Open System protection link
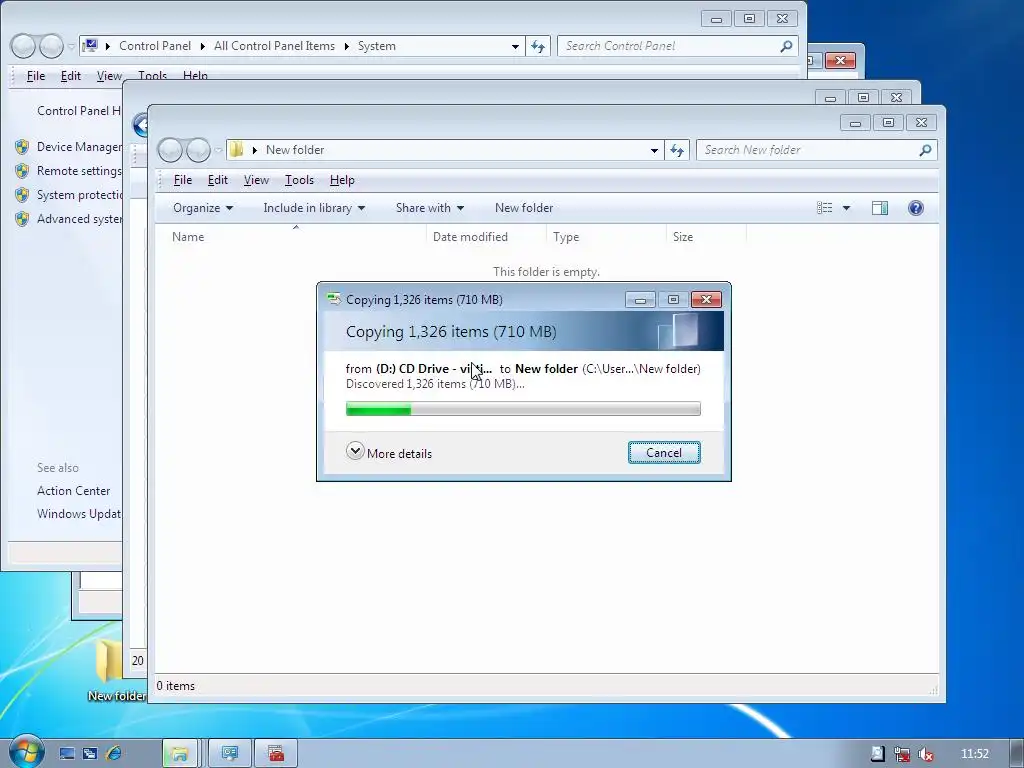 79,195
